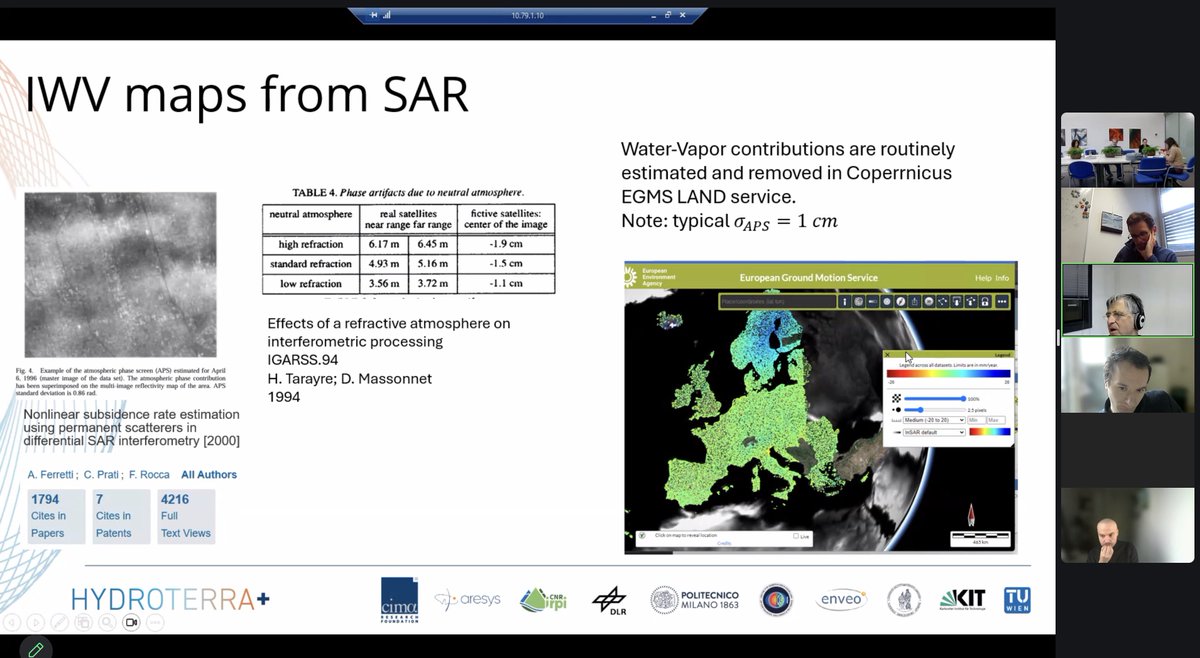
Task: Go to previous slide arrow
Action: (12, 622)
